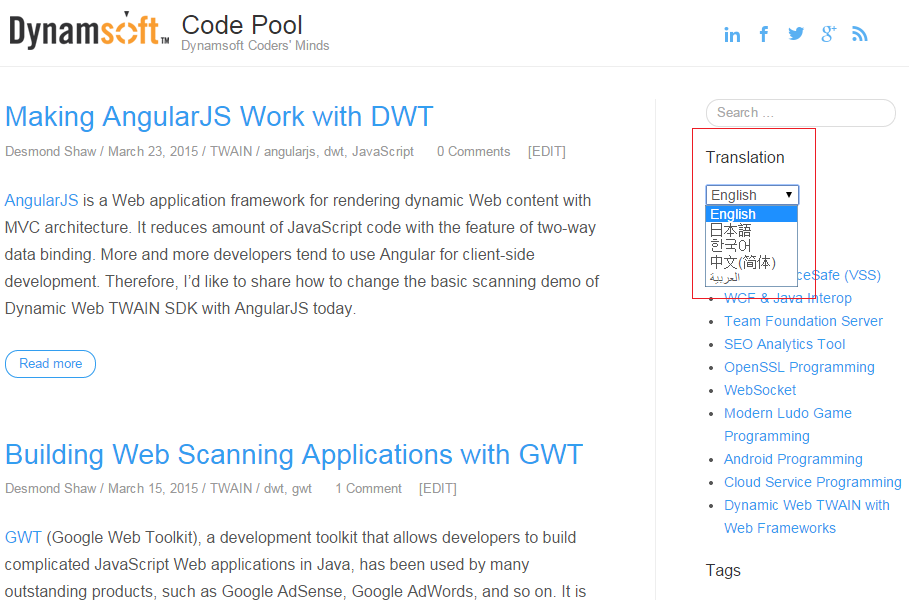
Task: Open the Facebook social icon
Action: point(764,34)
